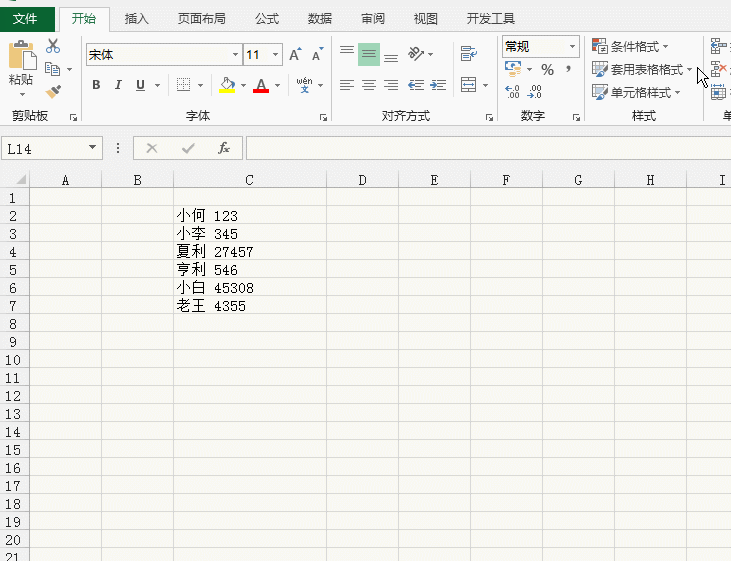The height and width of the screenshot is (561, 731).
Task: Open 套用表格格式 table formats
Action: pos(642,69)
